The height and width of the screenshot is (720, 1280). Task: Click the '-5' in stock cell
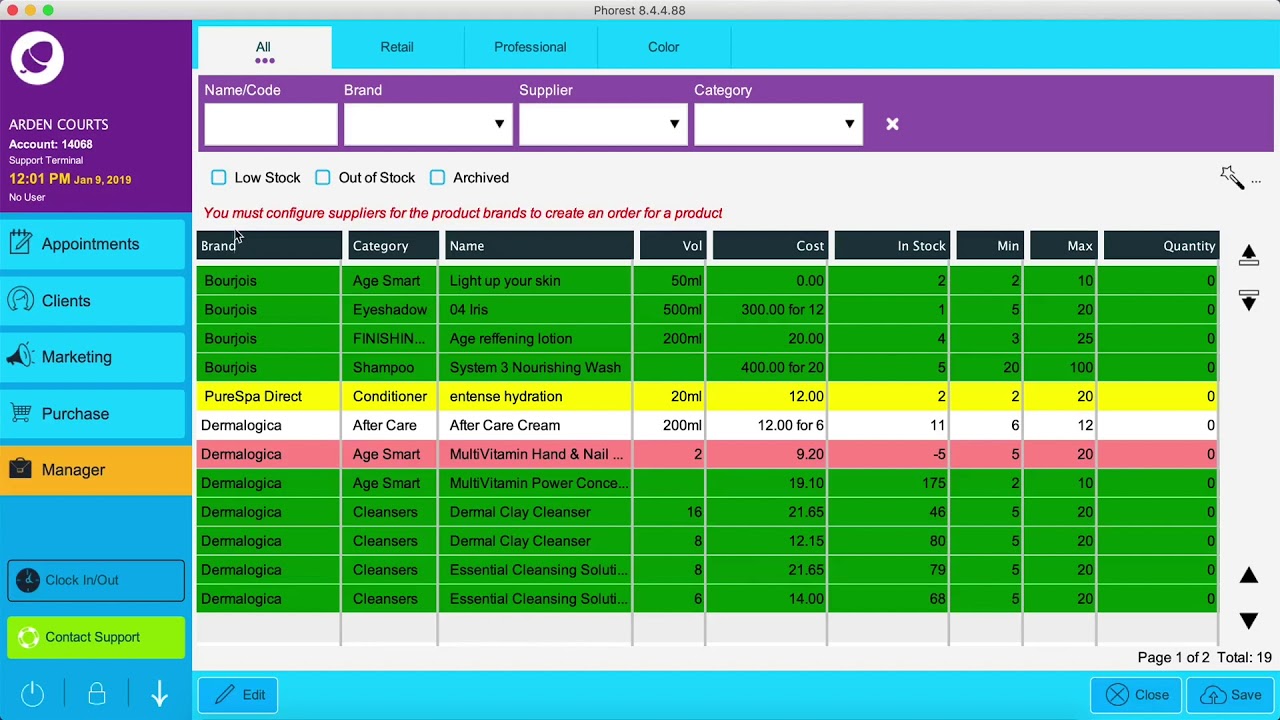click(890, 455)
